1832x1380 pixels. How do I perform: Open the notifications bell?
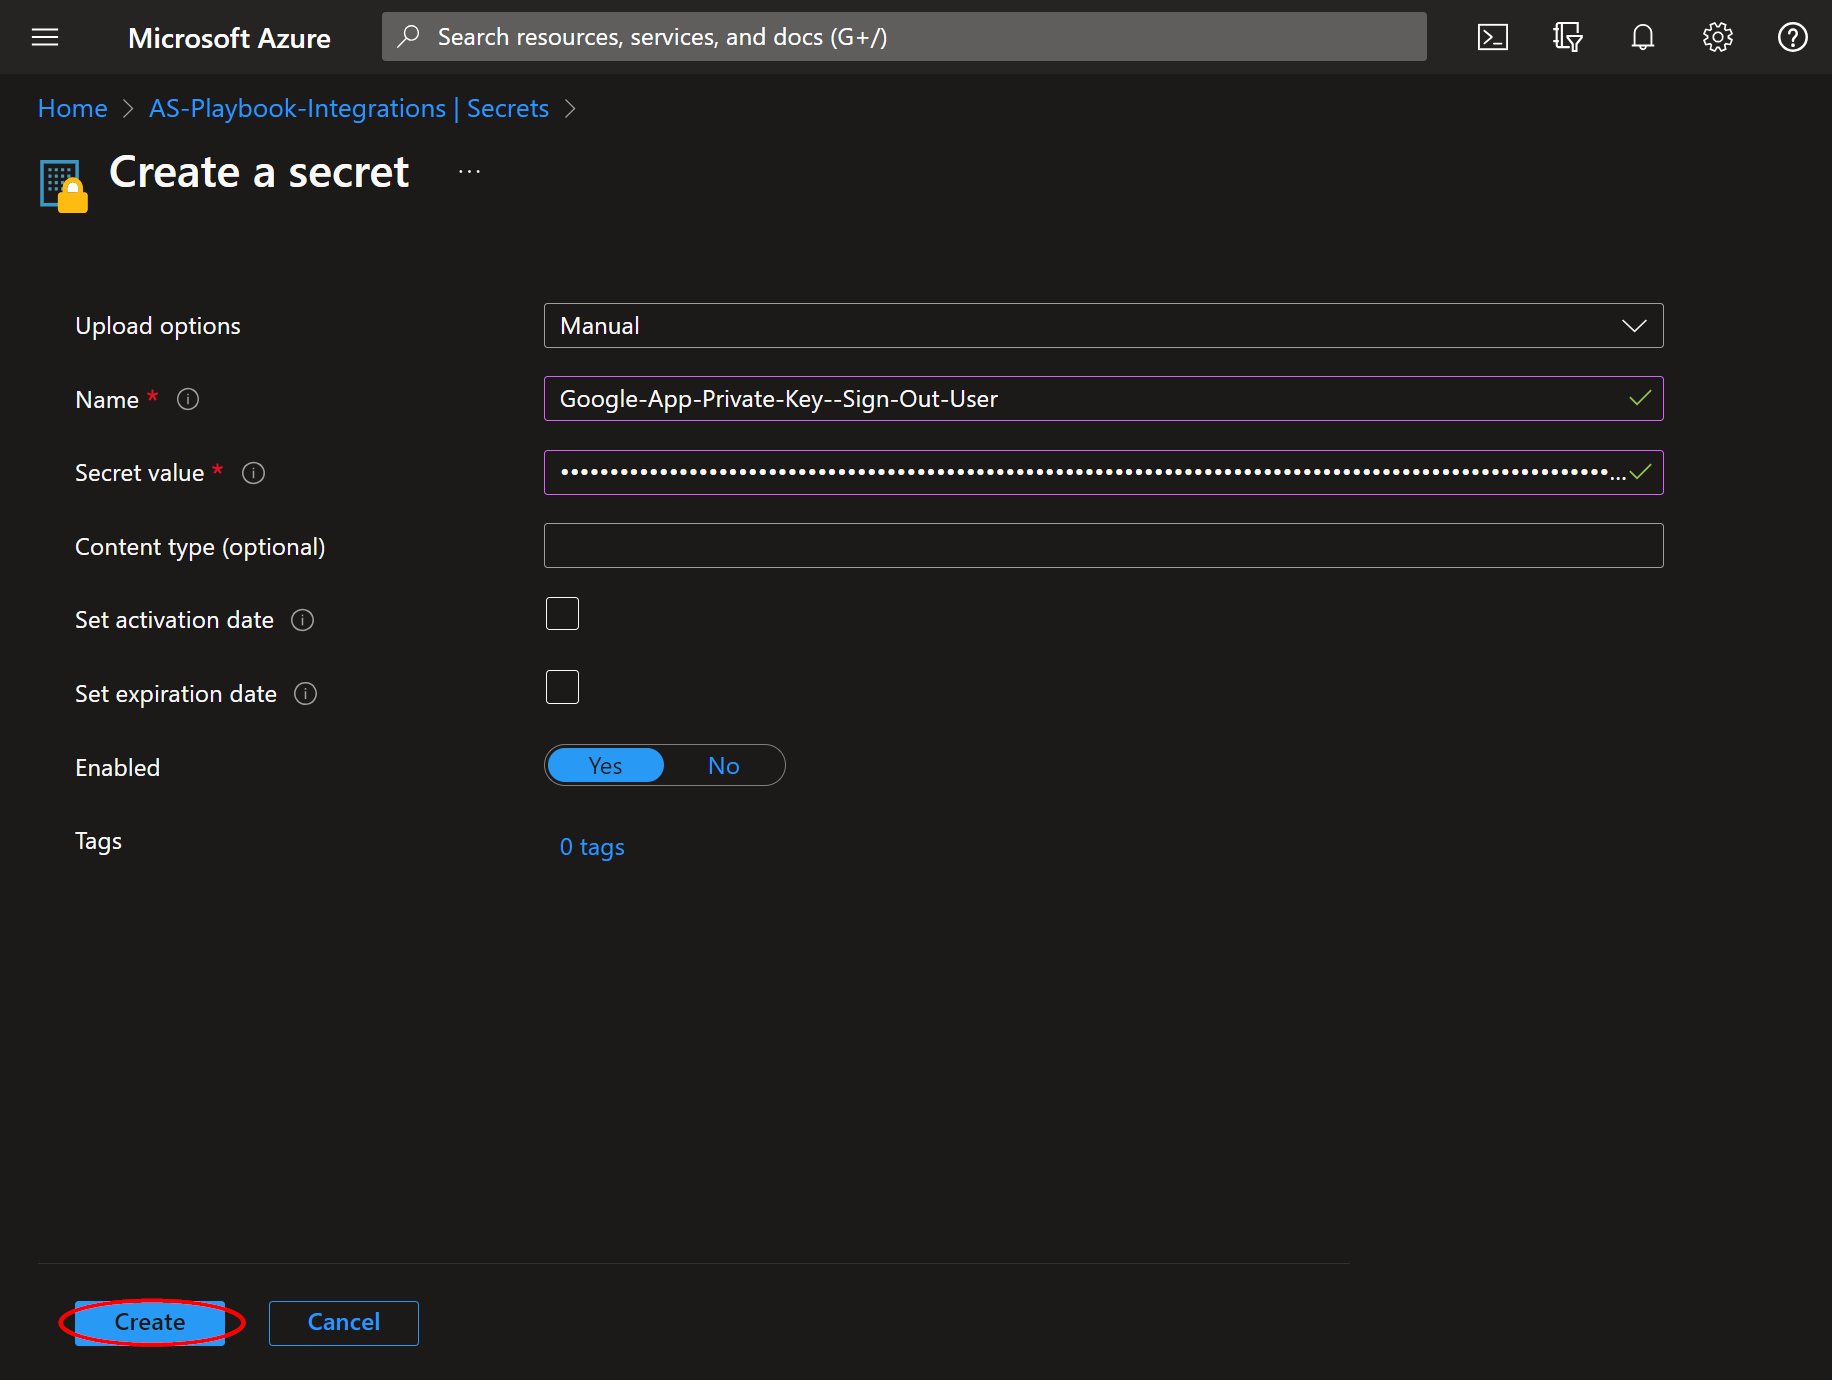pos(1642,37)
